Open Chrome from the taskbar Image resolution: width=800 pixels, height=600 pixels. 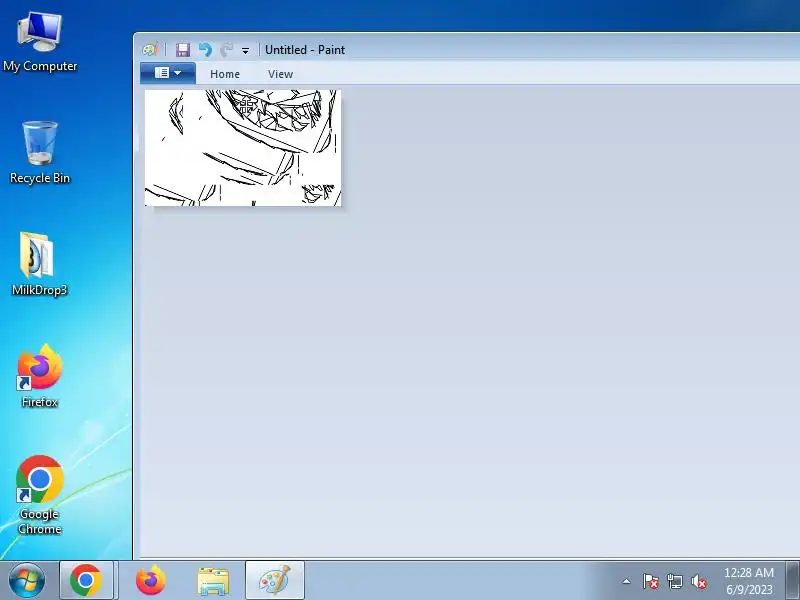[x=86, y=580]
